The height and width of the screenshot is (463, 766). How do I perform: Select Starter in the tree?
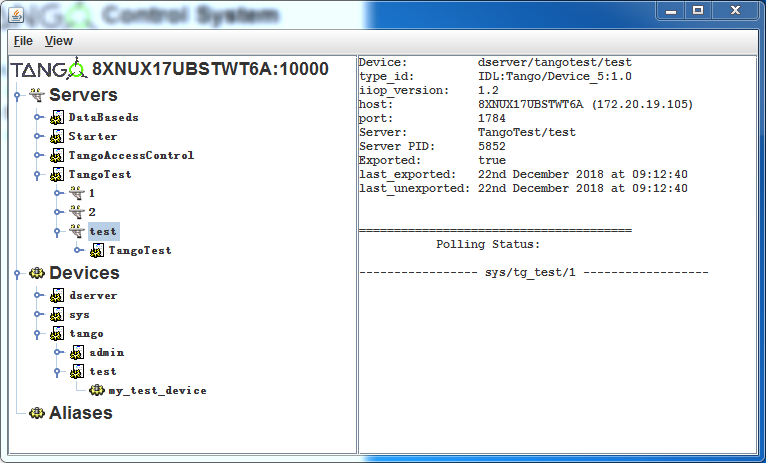[93, 136]
